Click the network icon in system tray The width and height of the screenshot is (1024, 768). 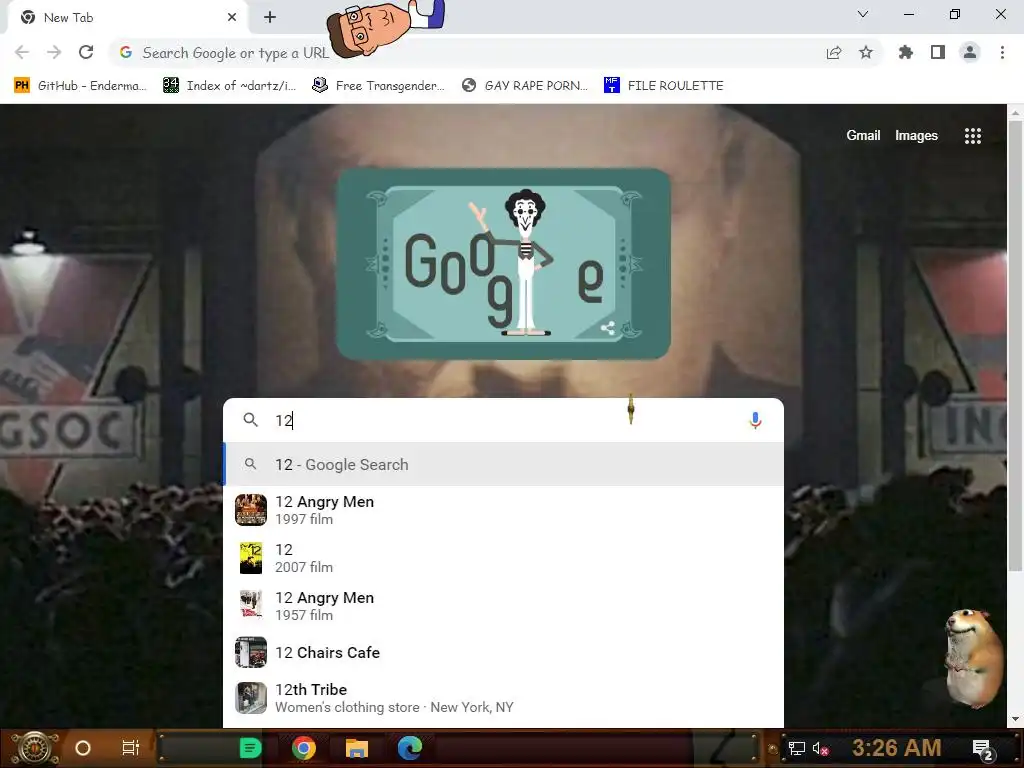[x=797, y=748]
